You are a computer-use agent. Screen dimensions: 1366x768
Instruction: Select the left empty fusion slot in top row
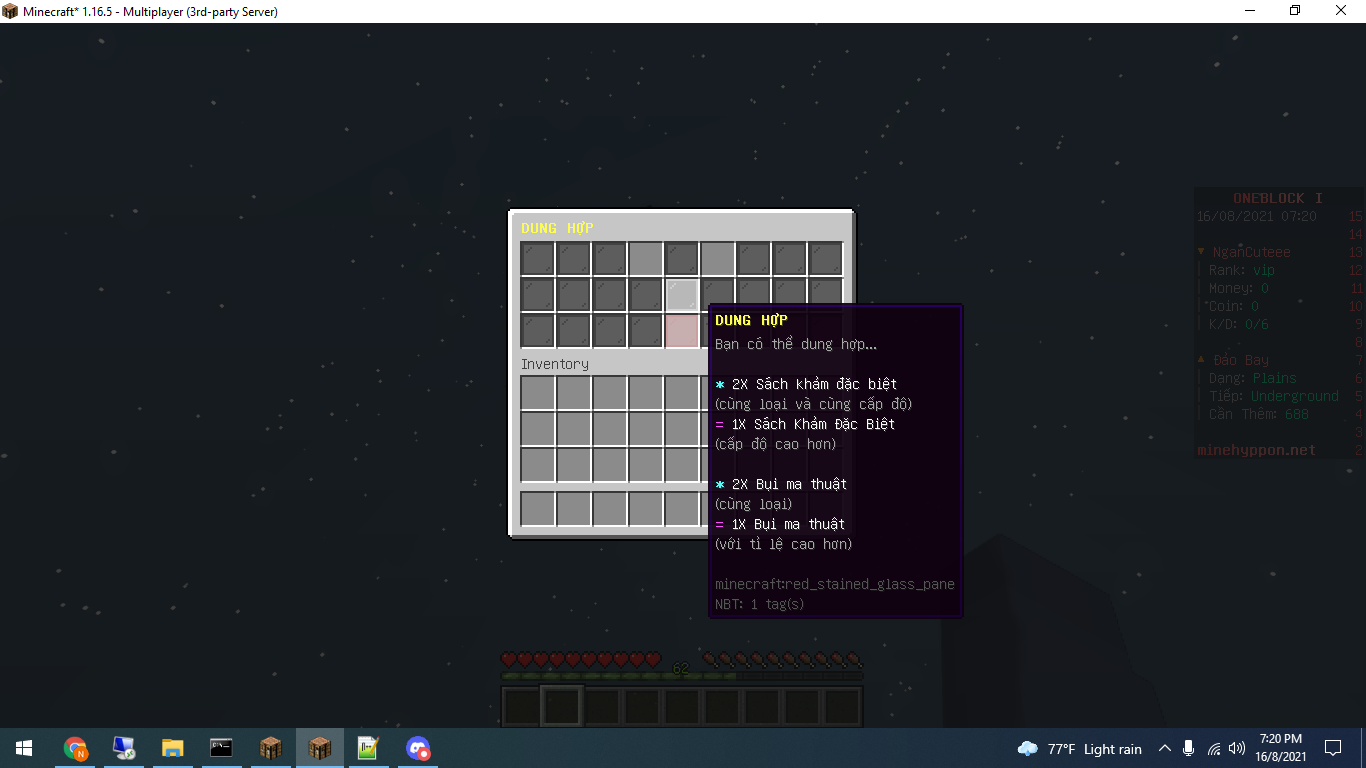[x=646, y=259]
